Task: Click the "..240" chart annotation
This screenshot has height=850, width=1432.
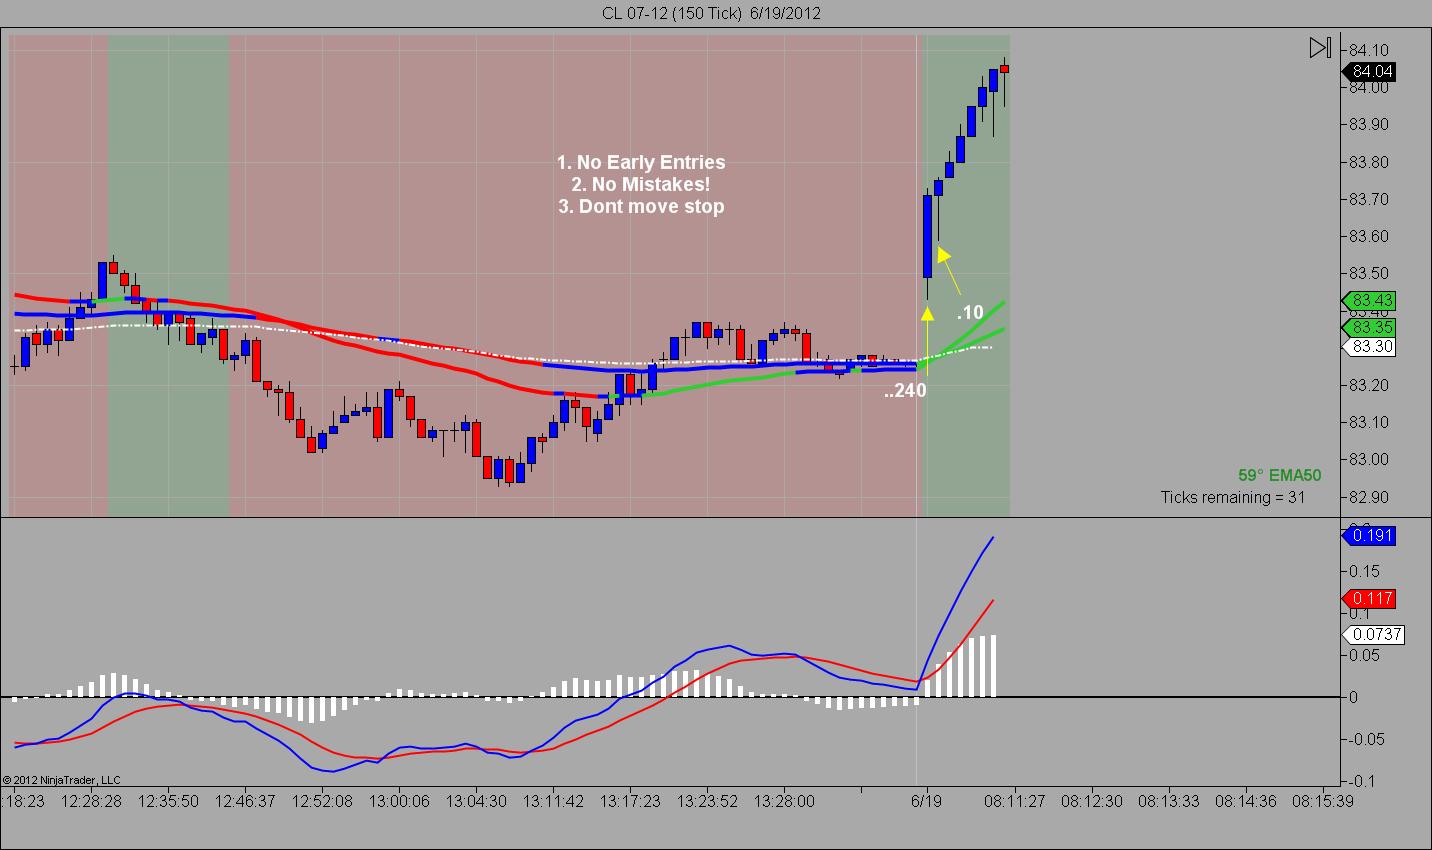Action: point(905,391)
